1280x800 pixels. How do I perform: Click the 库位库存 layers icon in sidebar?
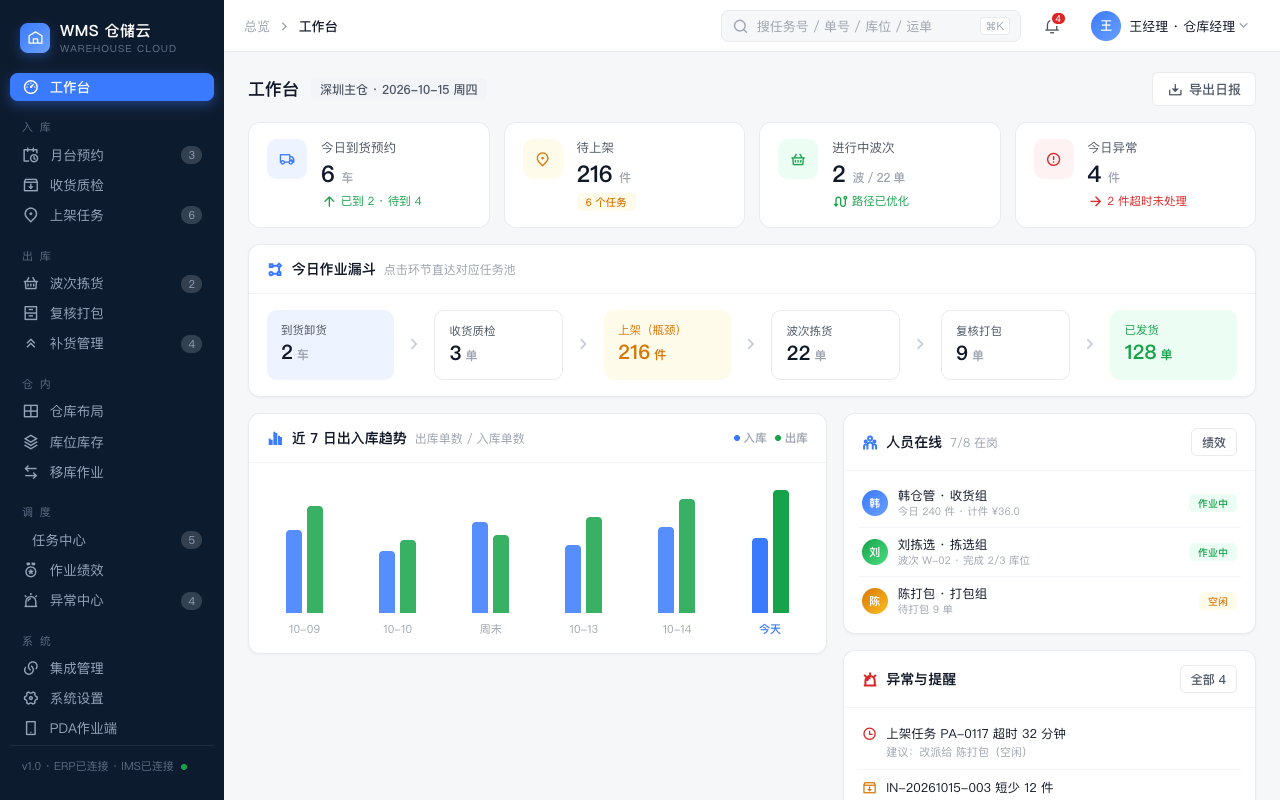(x=31, y=442)
